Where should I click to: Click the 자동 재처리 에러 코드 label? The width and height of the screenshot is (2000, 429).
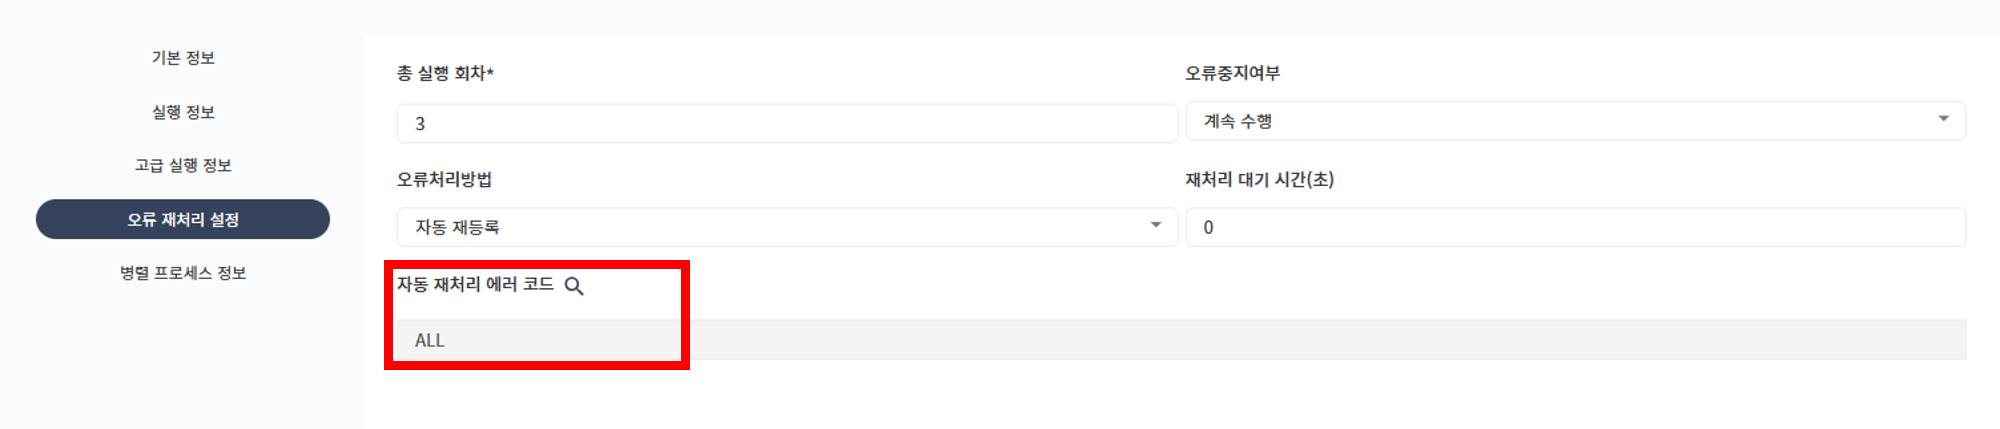[475, 285]
